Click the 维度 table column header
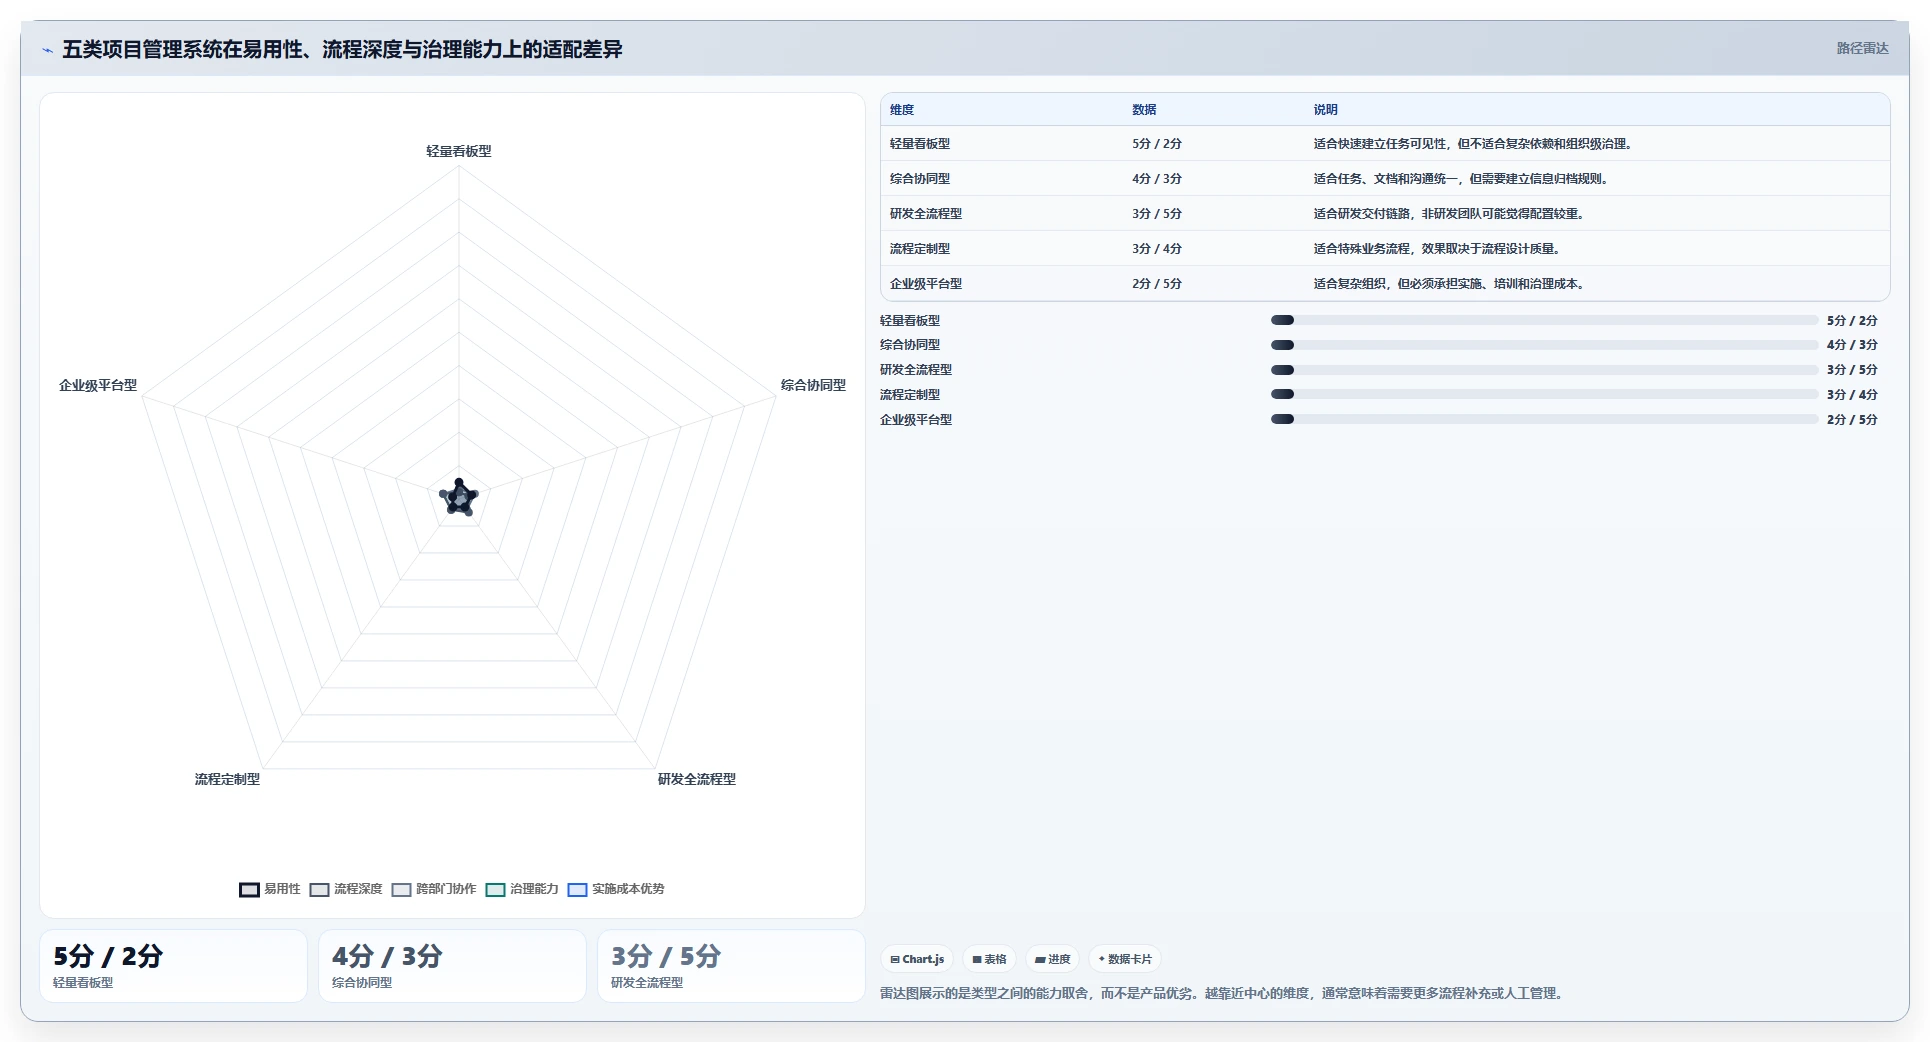This screenshot has width=1930, height=1042. tap(902, 110)
